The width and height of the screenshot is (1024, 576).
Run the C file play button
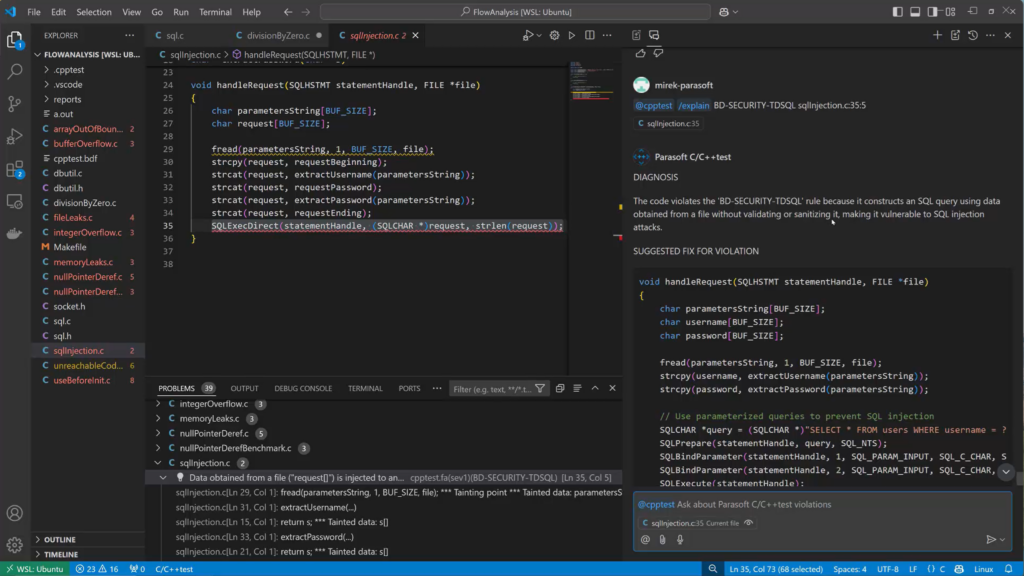pos(571,35)
